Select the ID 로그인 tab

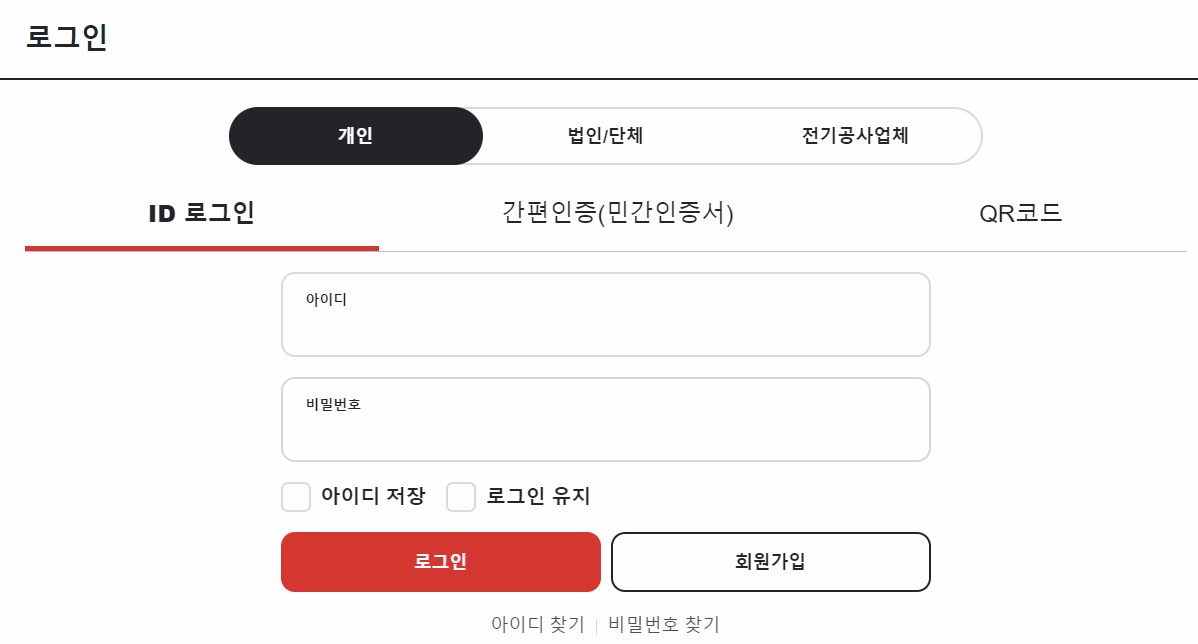(202, 212)
